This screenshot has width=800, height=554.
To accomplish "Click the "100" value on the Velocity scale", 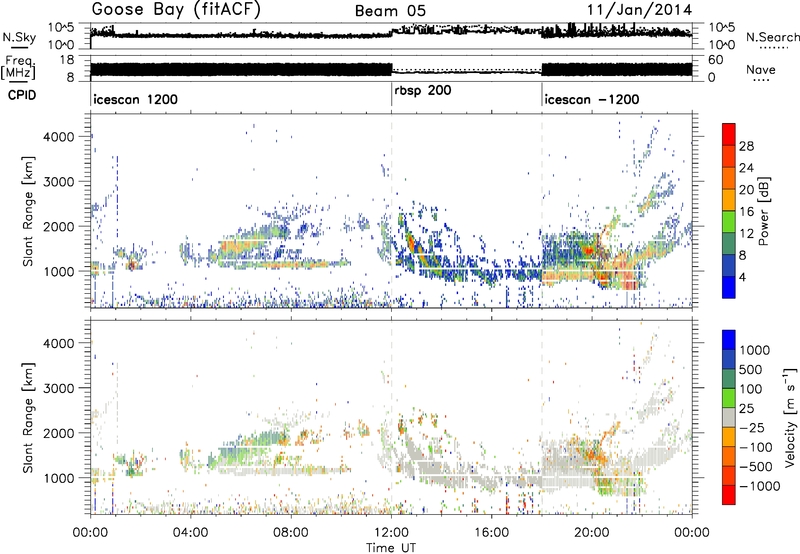I will (x=751, y=389).
